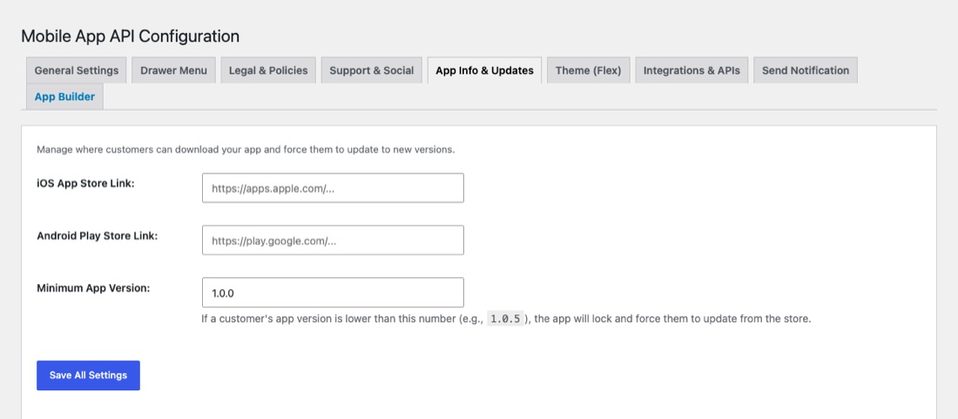Select the Support & Social tab

pyautogui.click(x=371, y=70)
